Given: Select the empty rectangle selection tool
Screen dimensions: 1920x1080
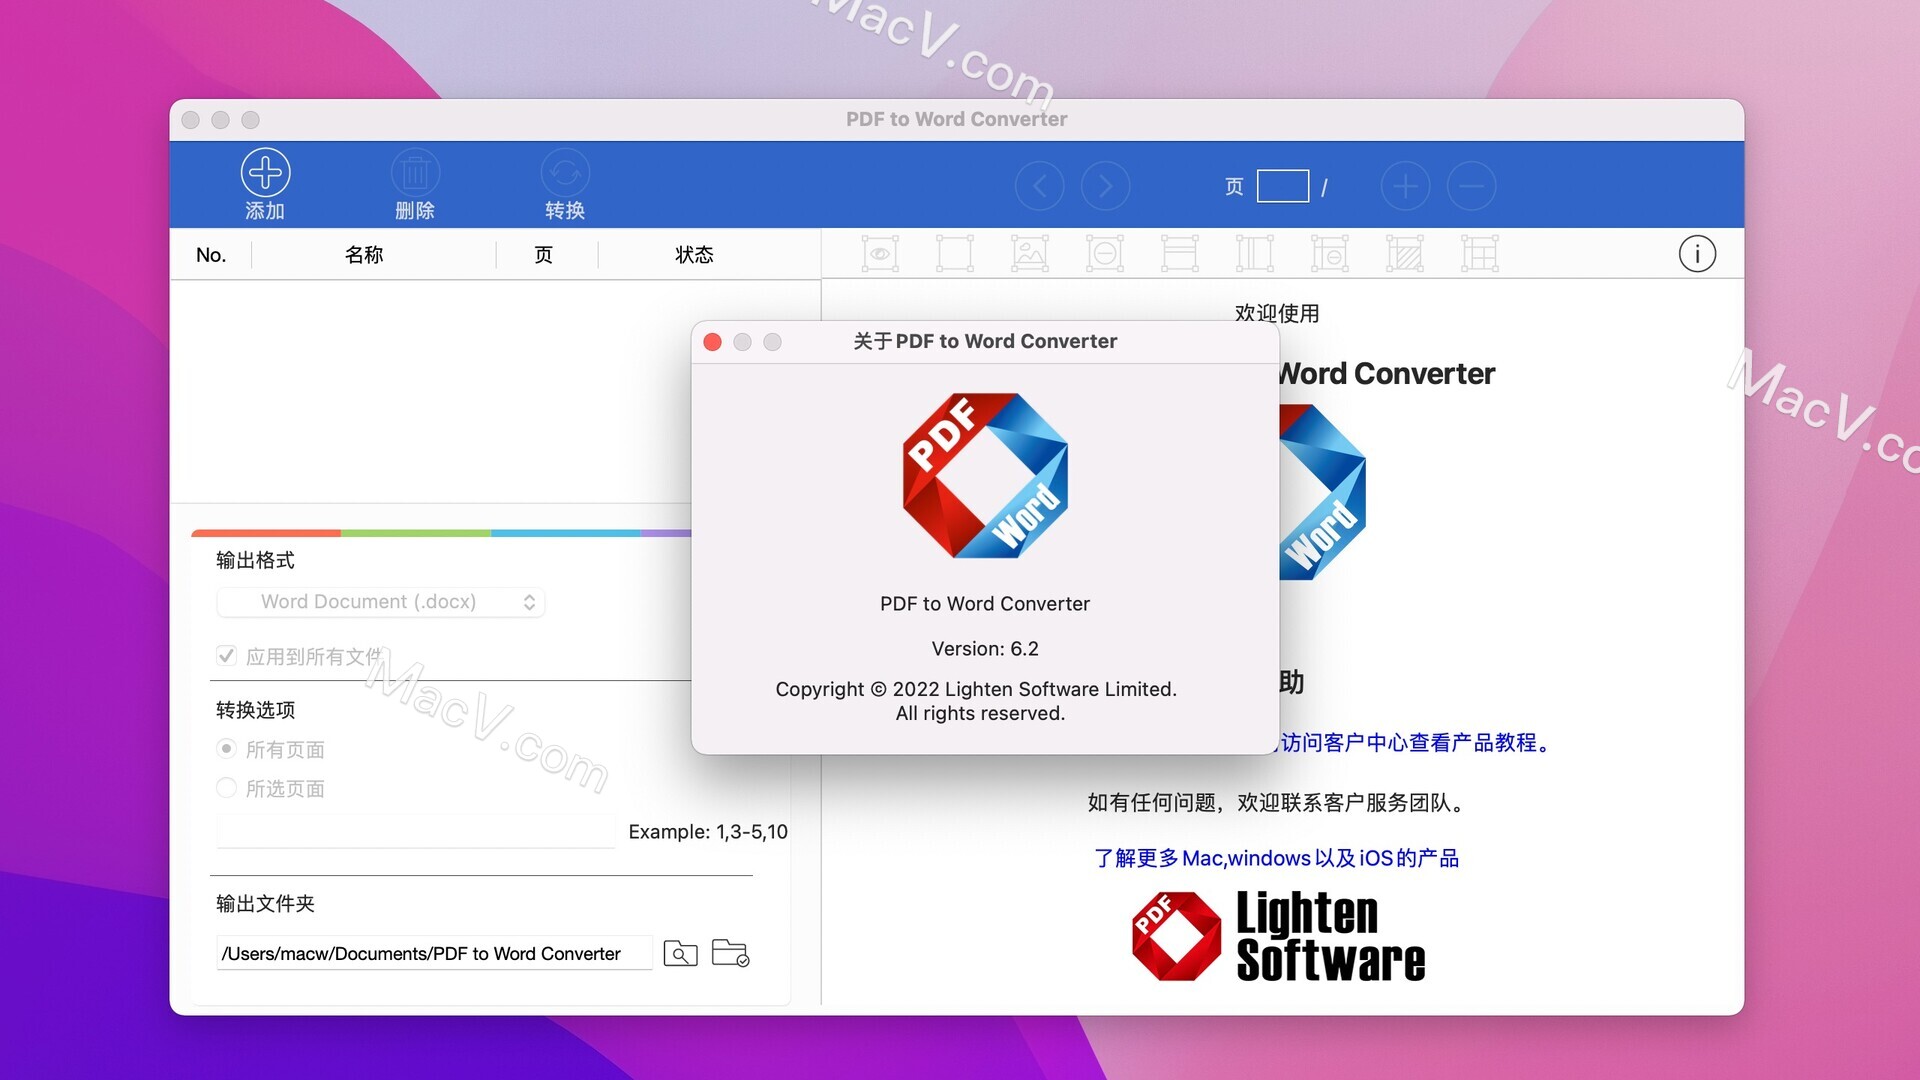Looking at the screenshot, I should pyautogui.click(x=954, y=254).
